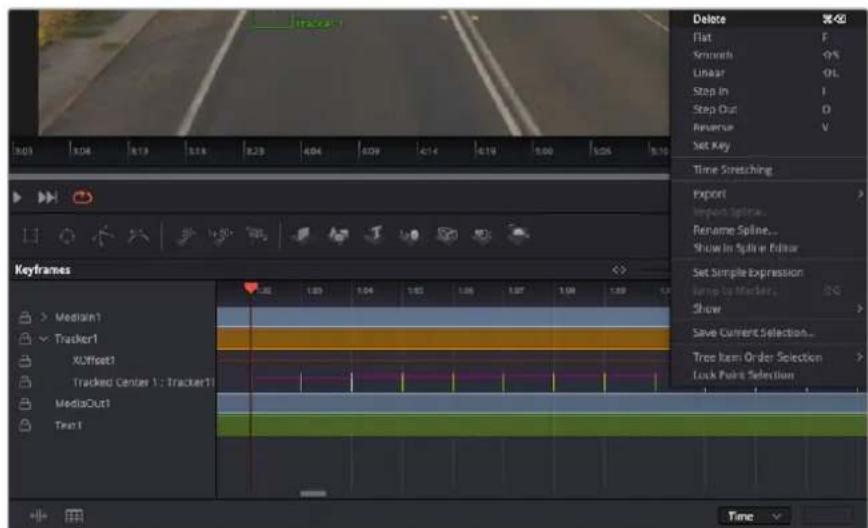Add a Camera 3D node from toolbar
868x528 pixels.
(x=447, y=236)
